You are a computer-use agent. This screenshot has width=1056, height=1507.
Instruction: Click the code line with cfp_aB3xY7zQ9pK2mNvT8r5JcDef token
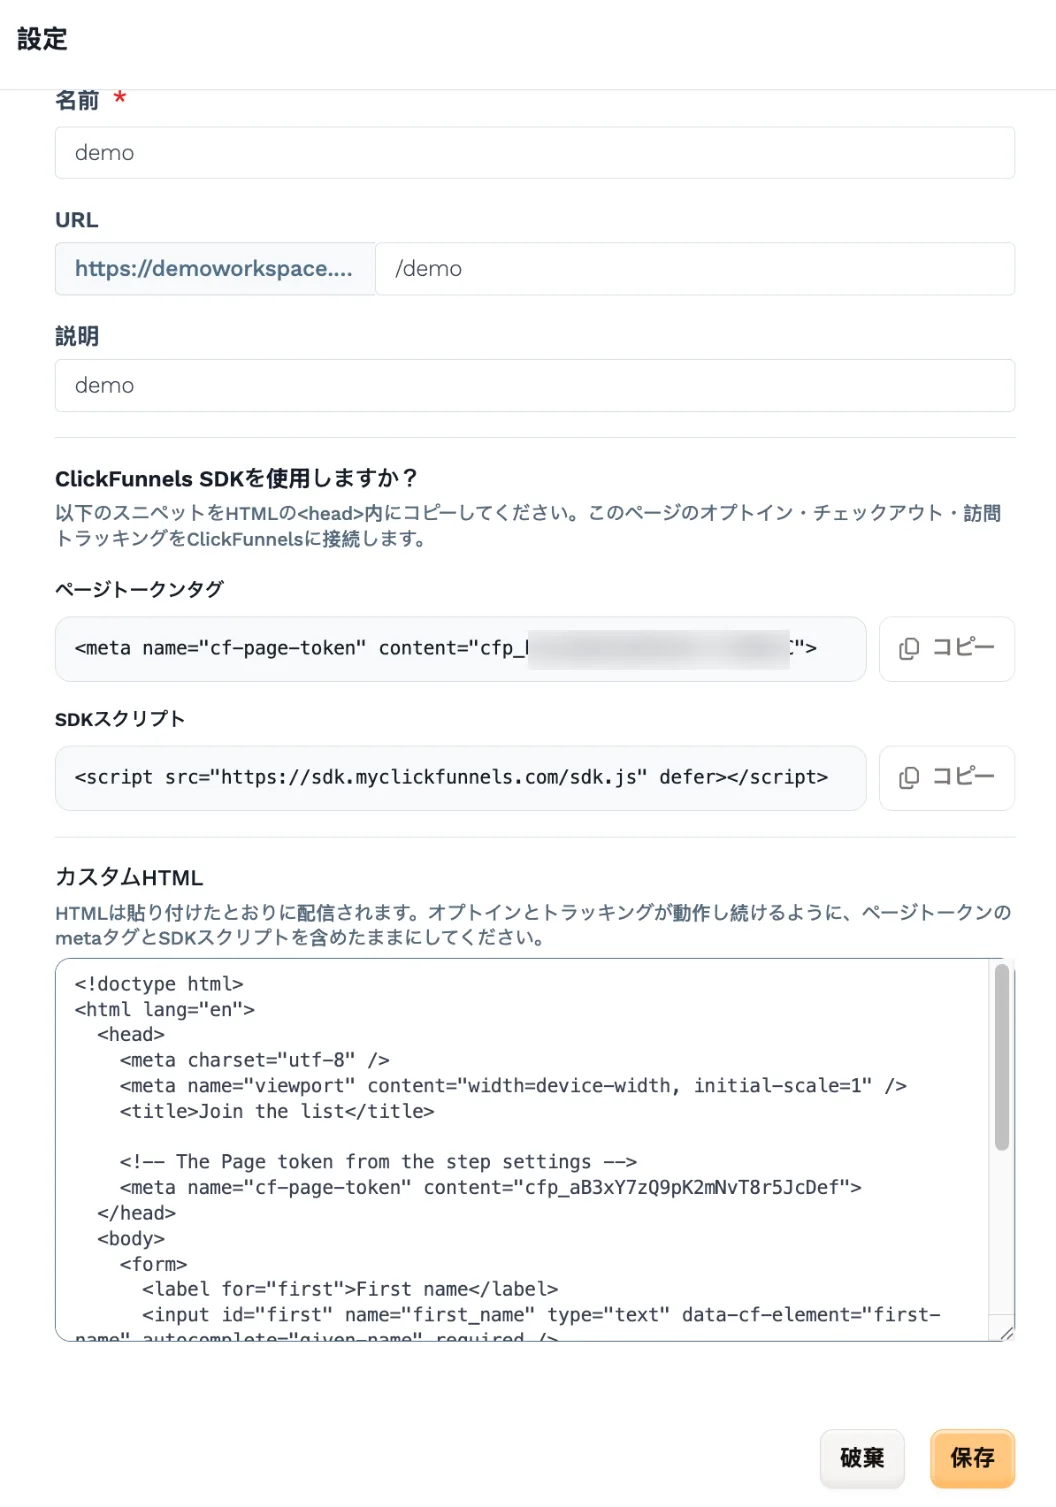[491, 1188]
